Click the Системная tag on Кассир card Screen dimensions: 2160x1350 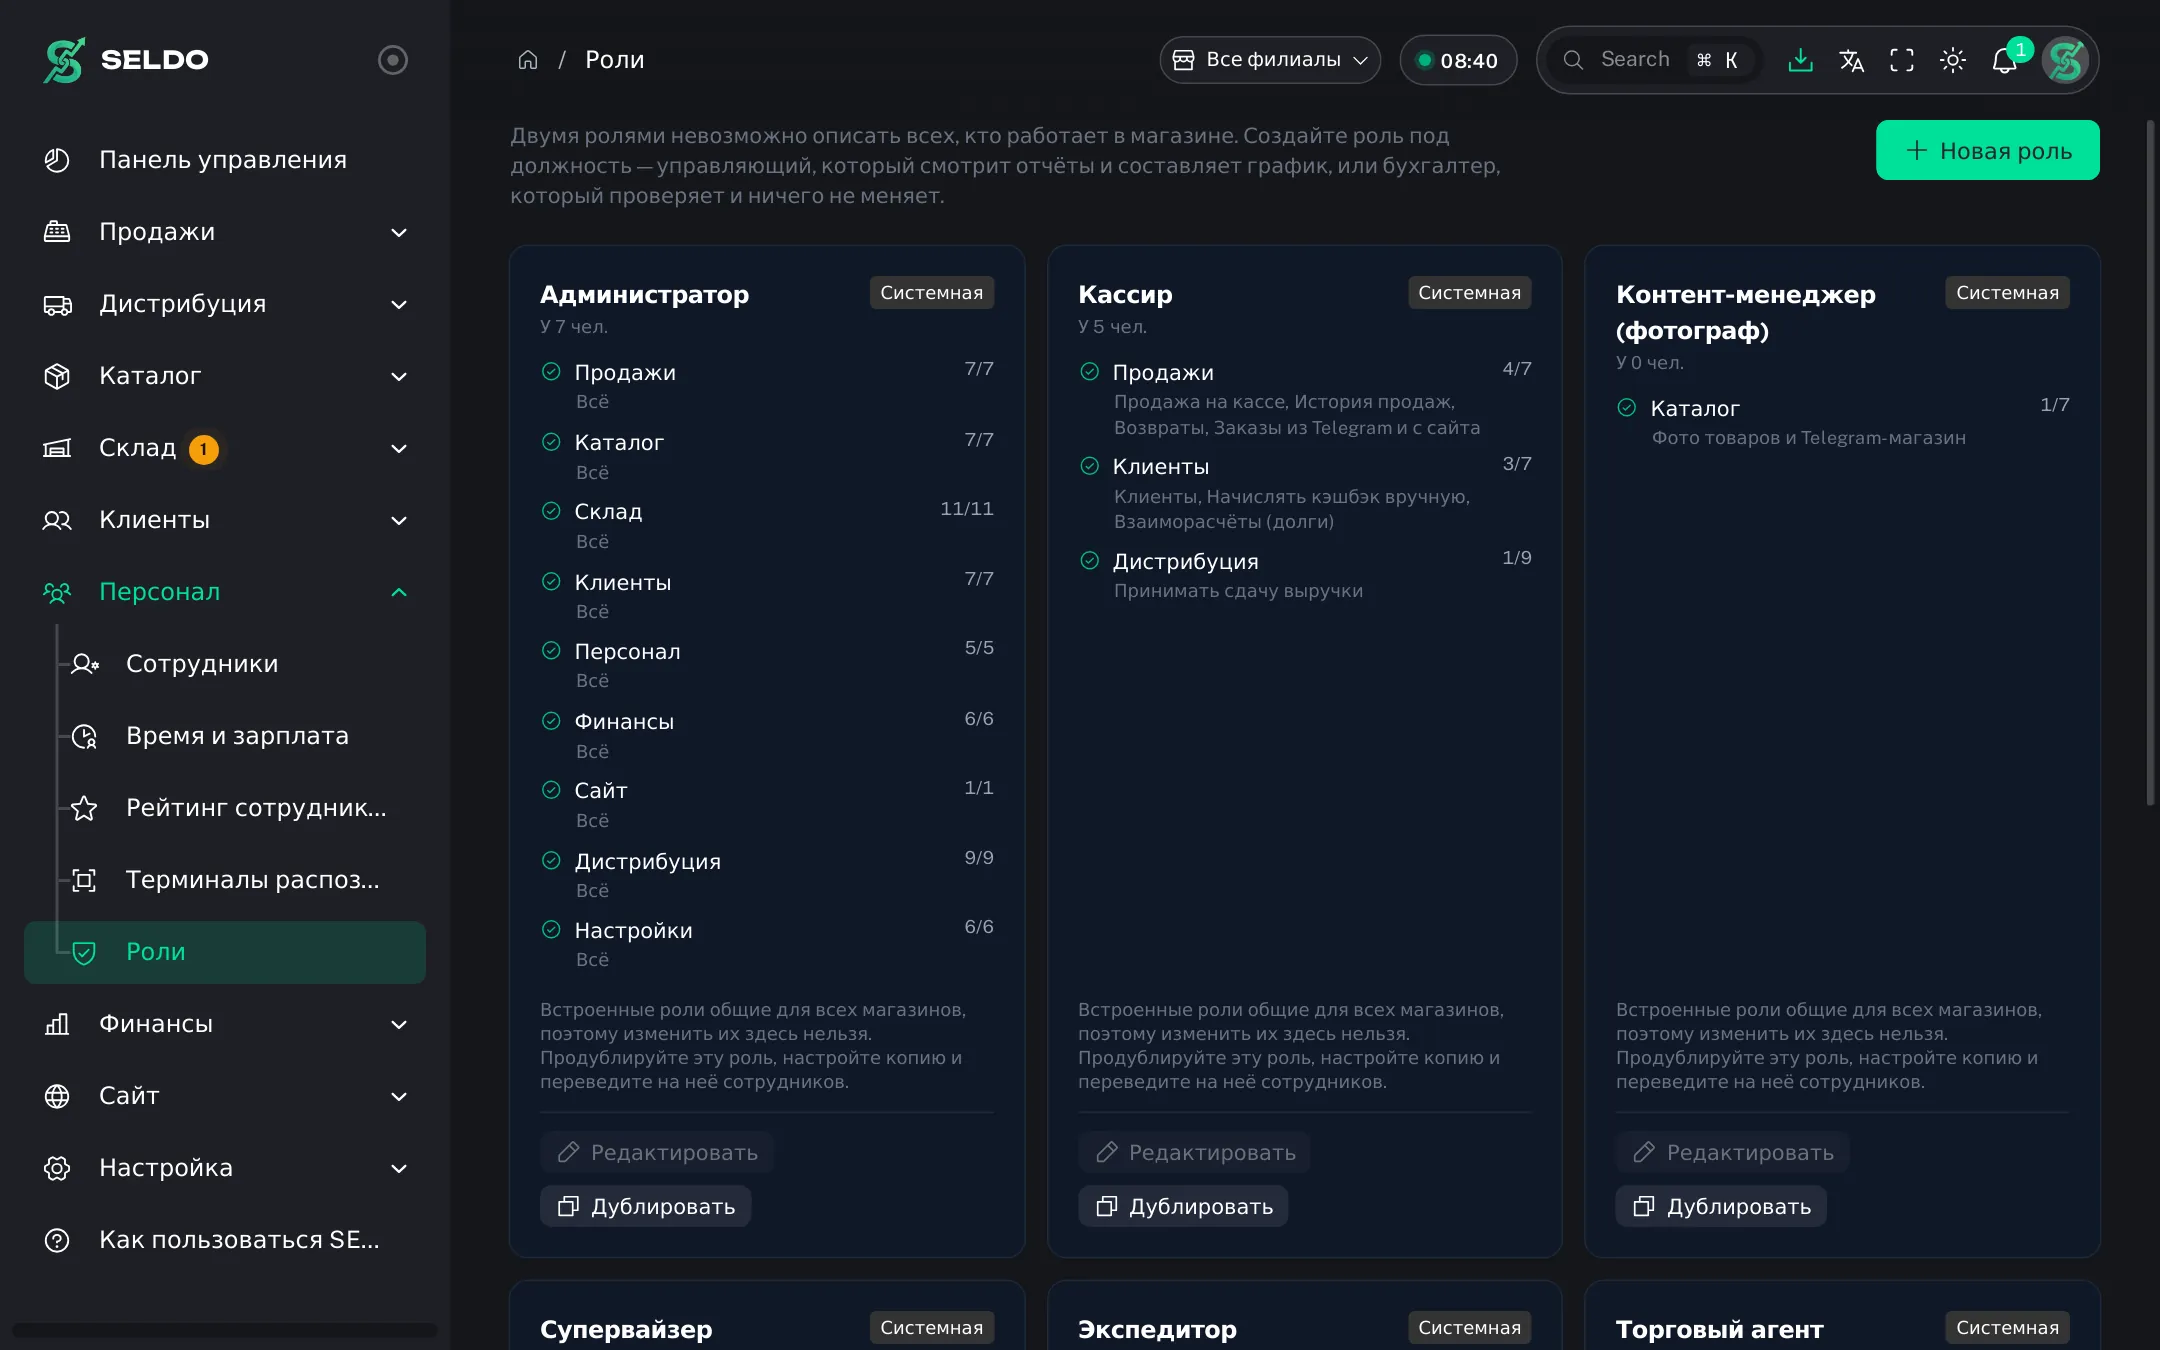click(1469, 293)
